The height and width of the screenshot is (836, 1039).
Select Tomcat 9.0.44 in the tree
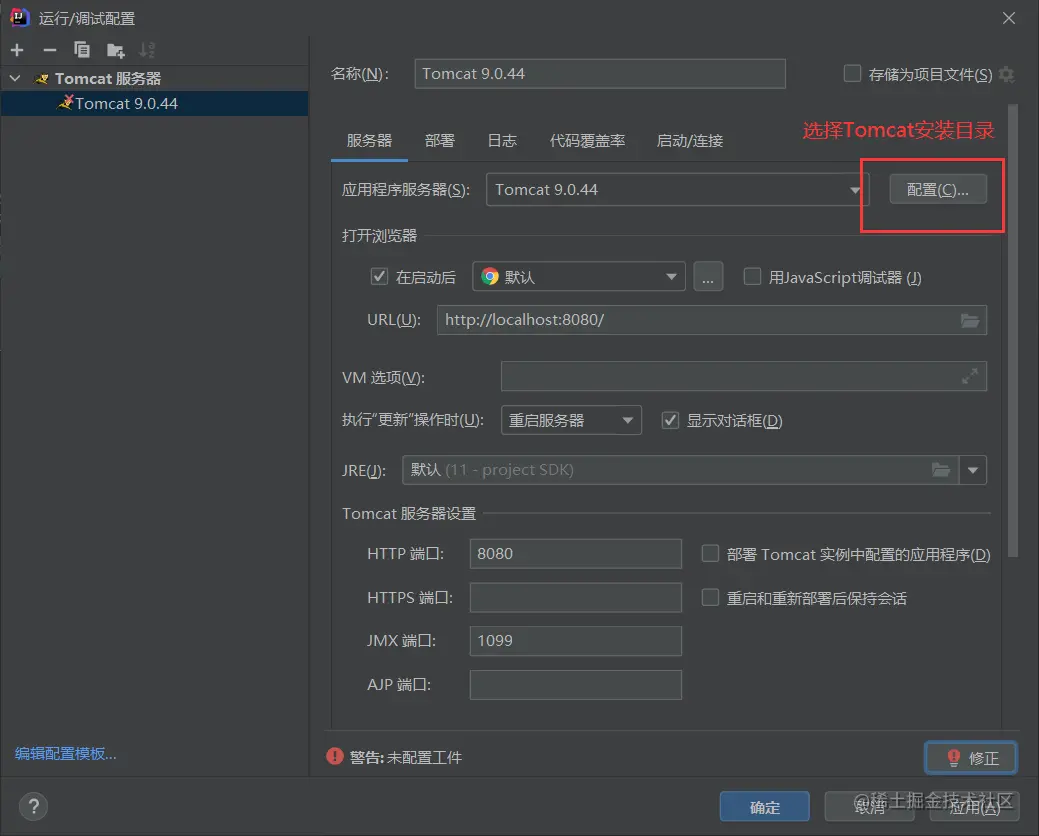pyautogui.click(x=154, y=104)
